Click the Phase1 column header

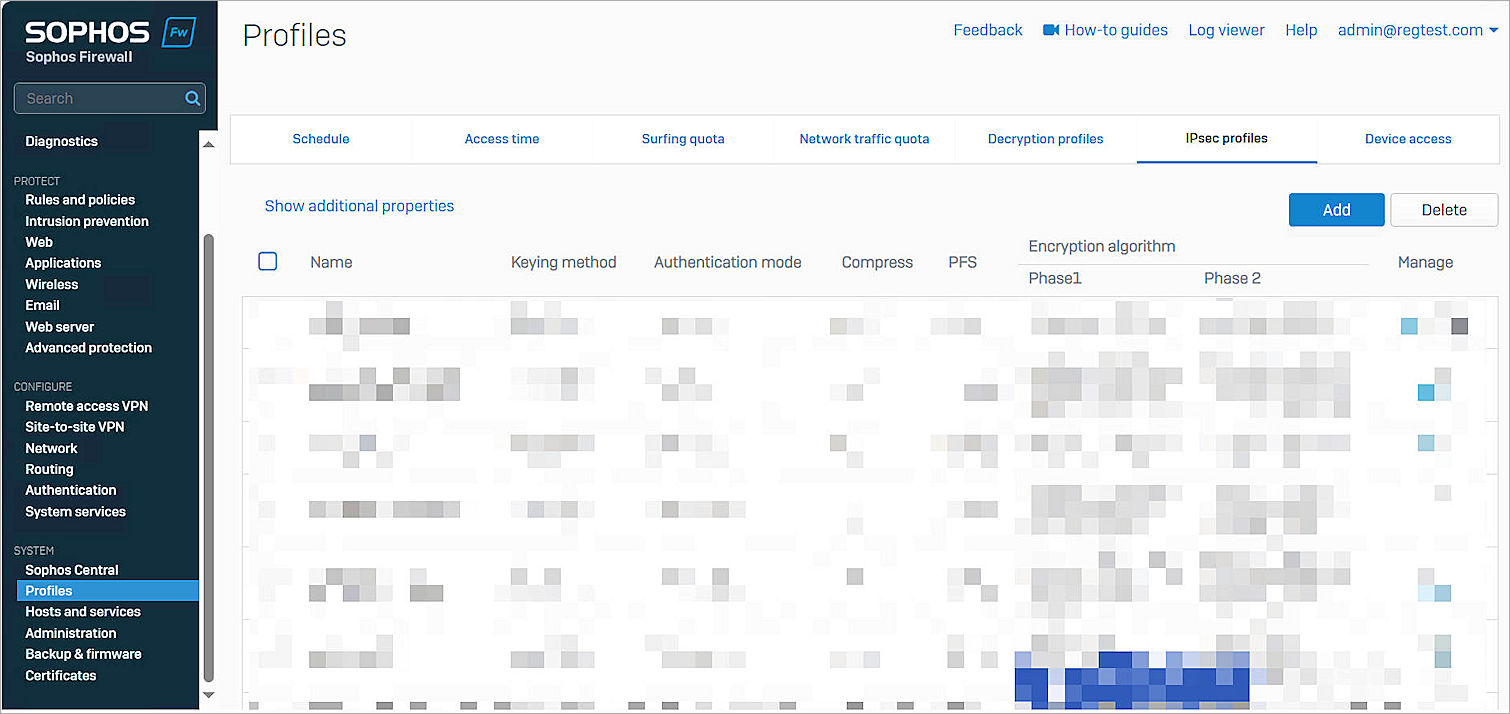point(1055,278)
